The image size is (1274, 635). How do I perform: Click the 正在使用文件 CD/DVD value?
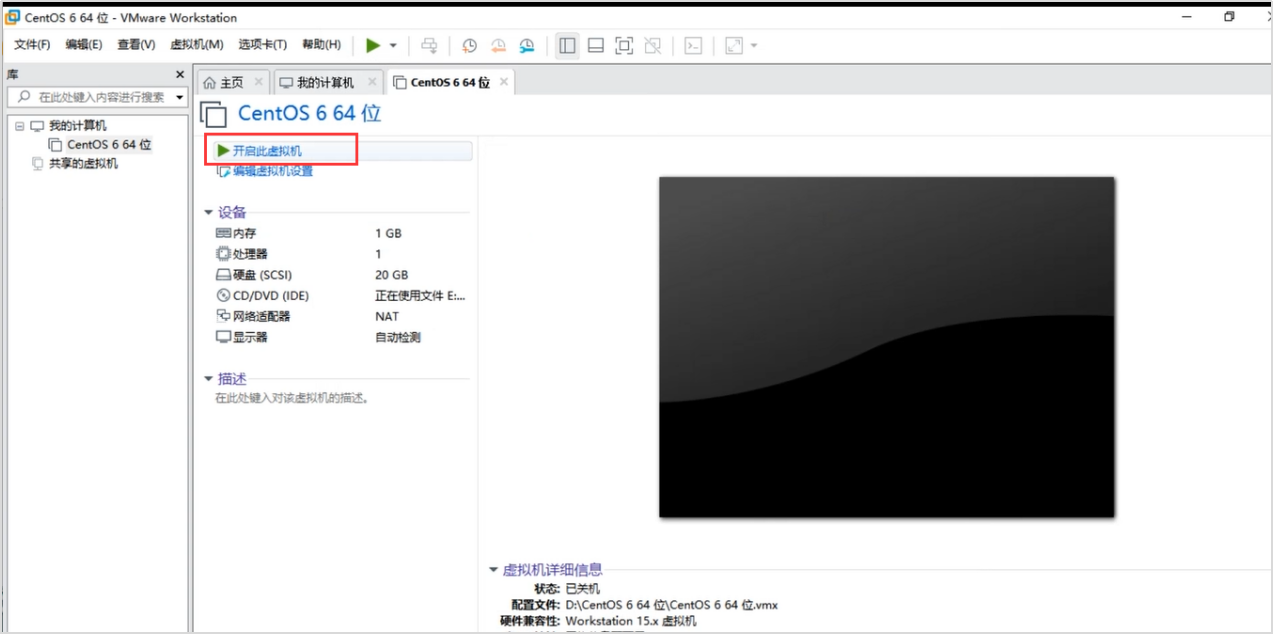point(420,296)
